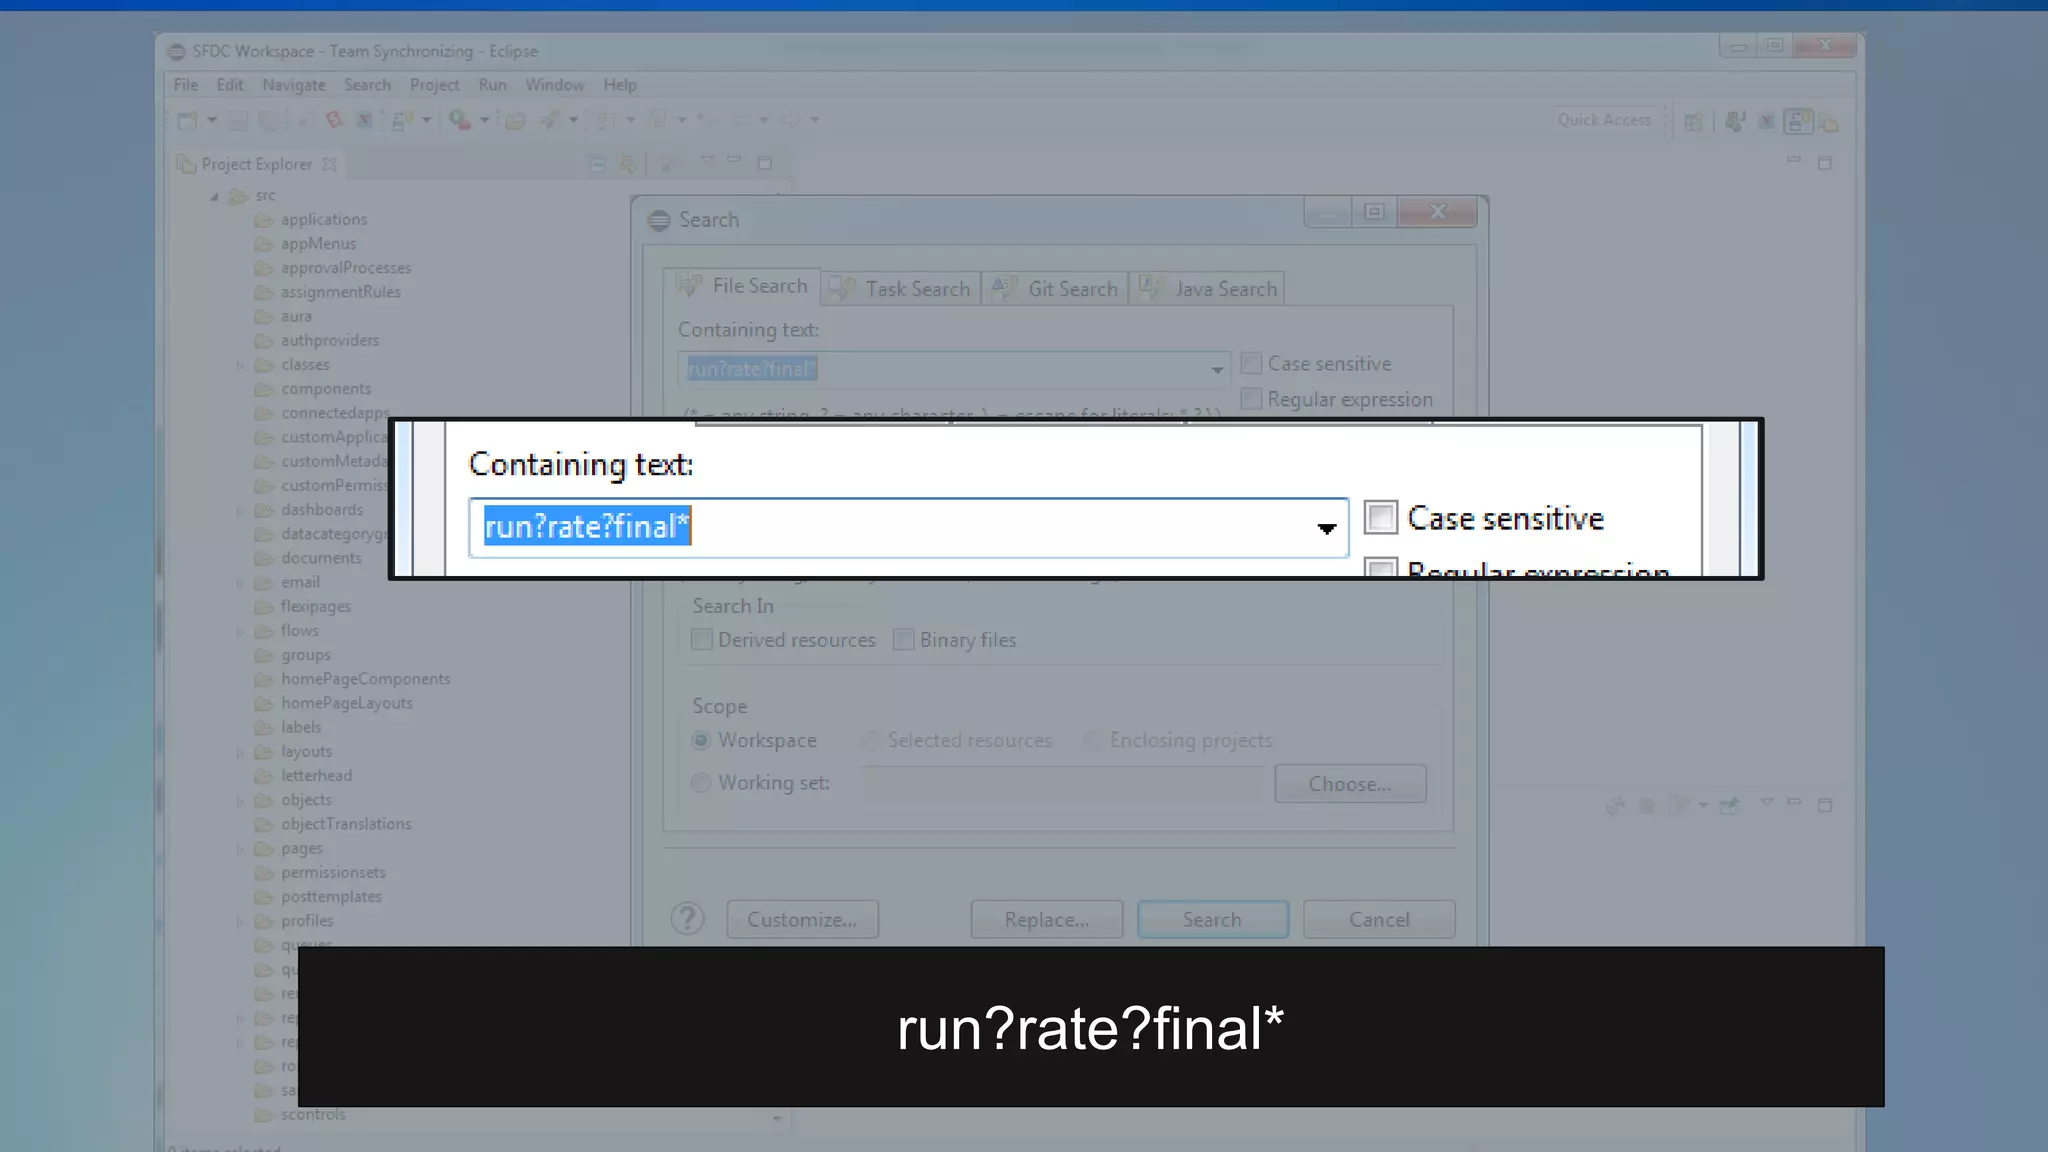This screenshot has width=2048, height=1152.
Task: Click the wand toolbar icon
Action: (549, 120)
